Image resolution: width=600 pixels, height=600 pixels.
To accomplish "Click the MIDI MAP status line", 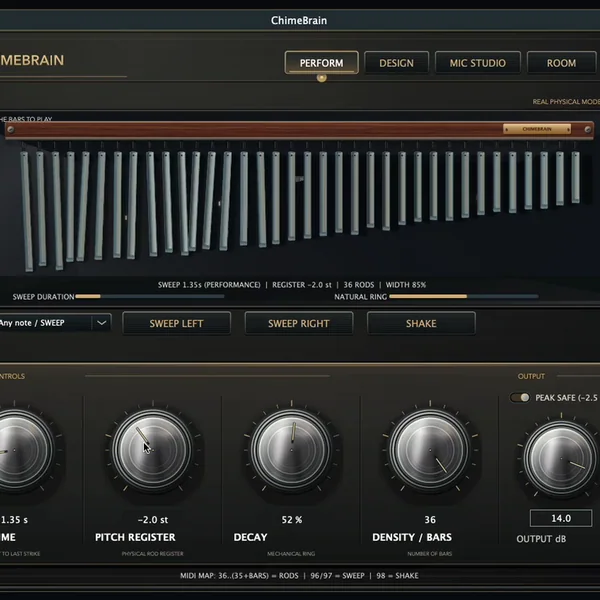I will pos(299,576).
